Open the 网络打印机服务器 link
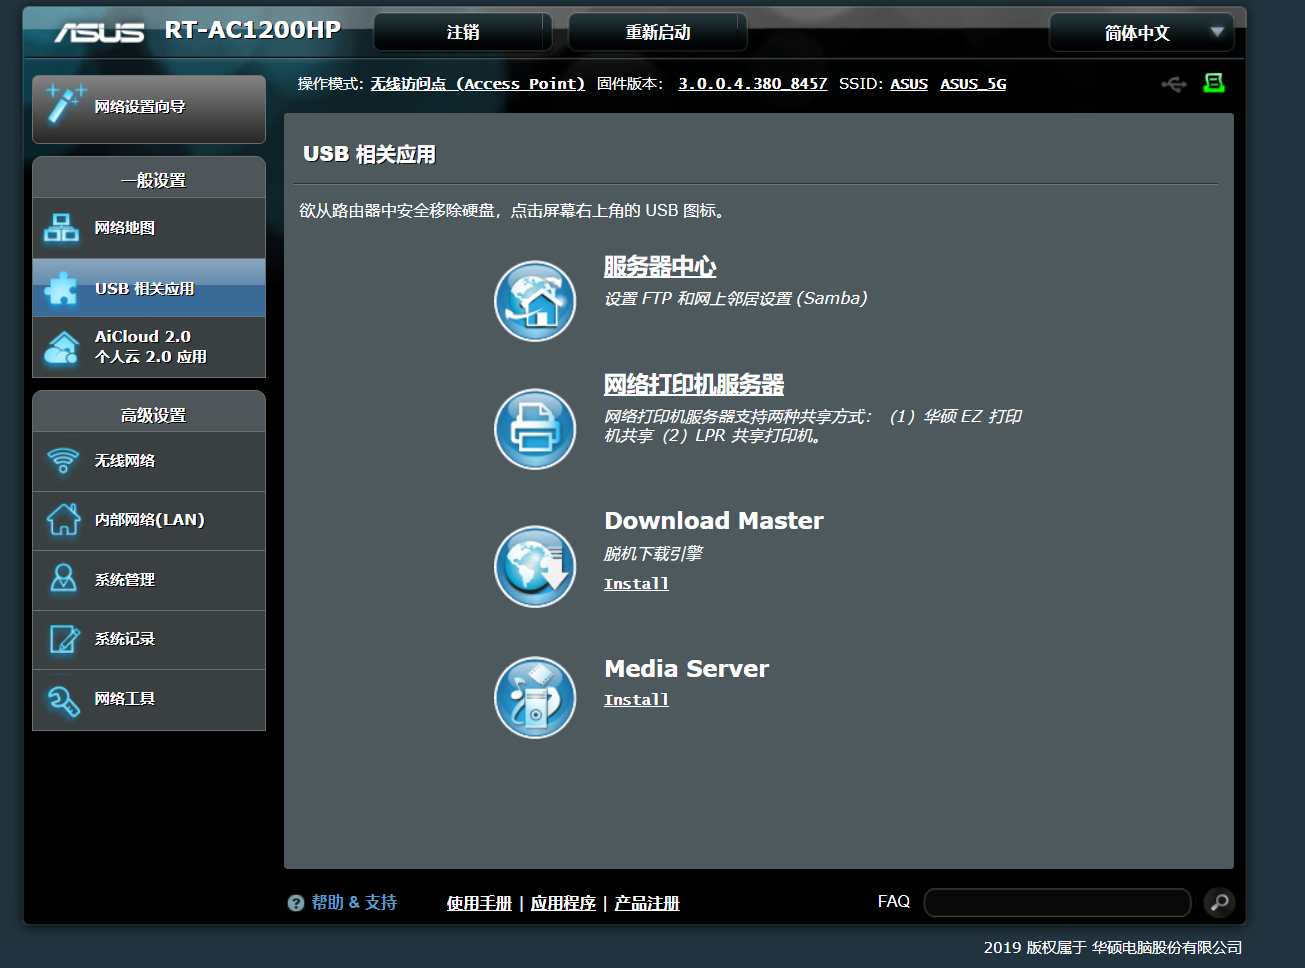Viewport: 1305px width, 968px height. [694, 384]
